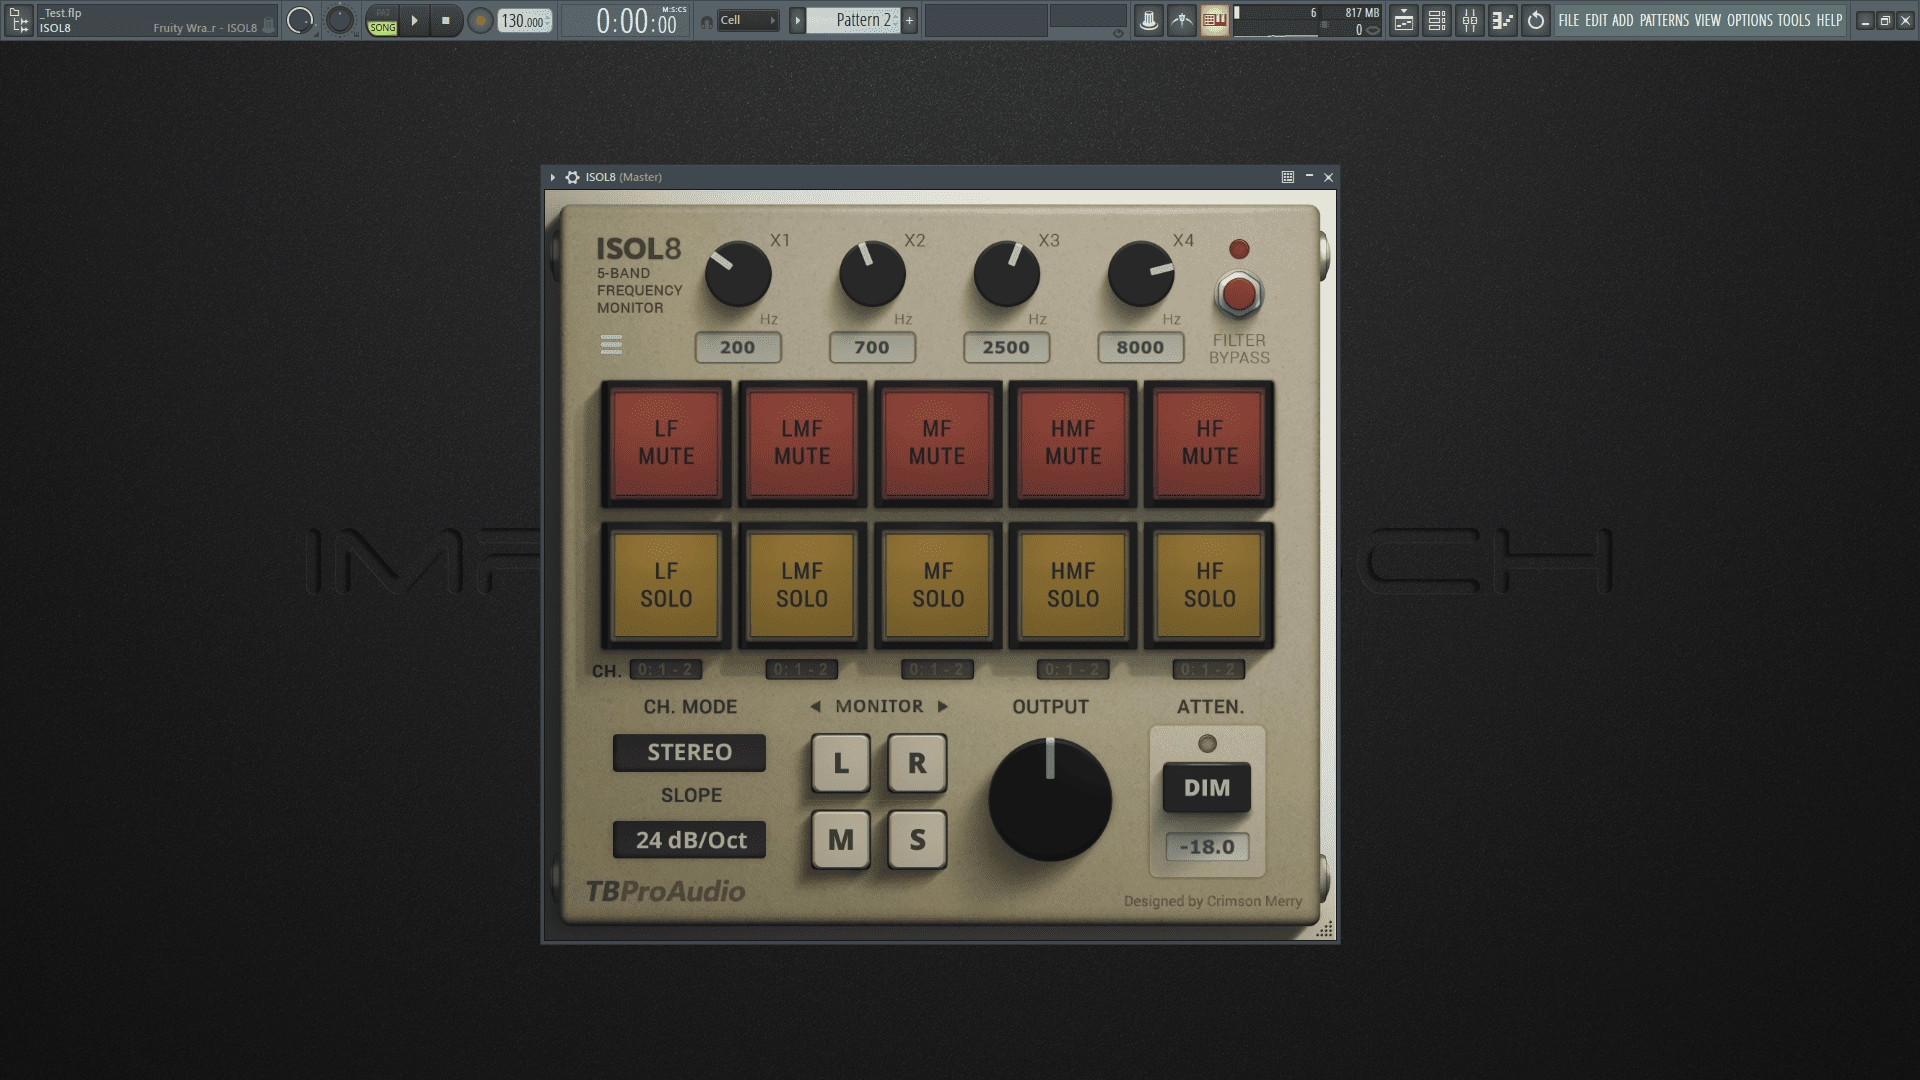Image resolution: width=1920 pixels, height=1080 pixels.
Task: Toggle the wait-for-input icon
Action: click(x=1182, y=20)
